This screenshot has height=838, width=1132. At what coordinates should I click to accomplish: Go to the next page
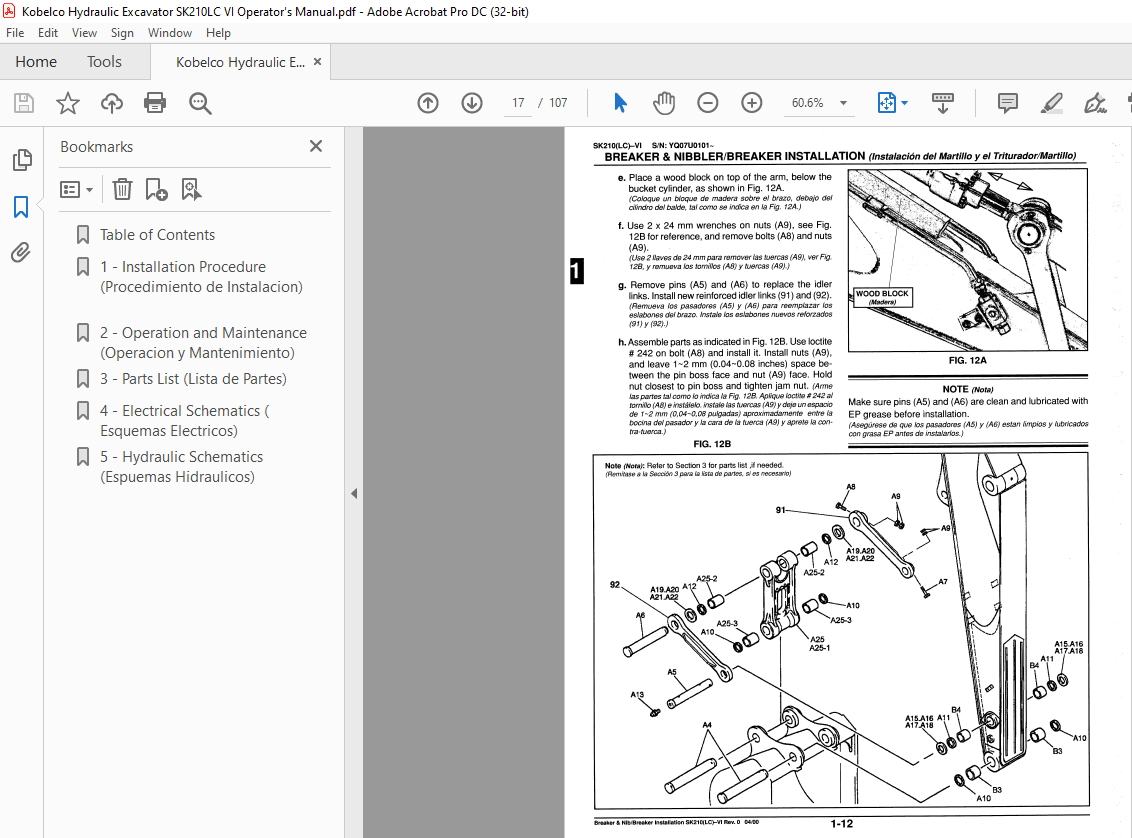click(472, 103)
